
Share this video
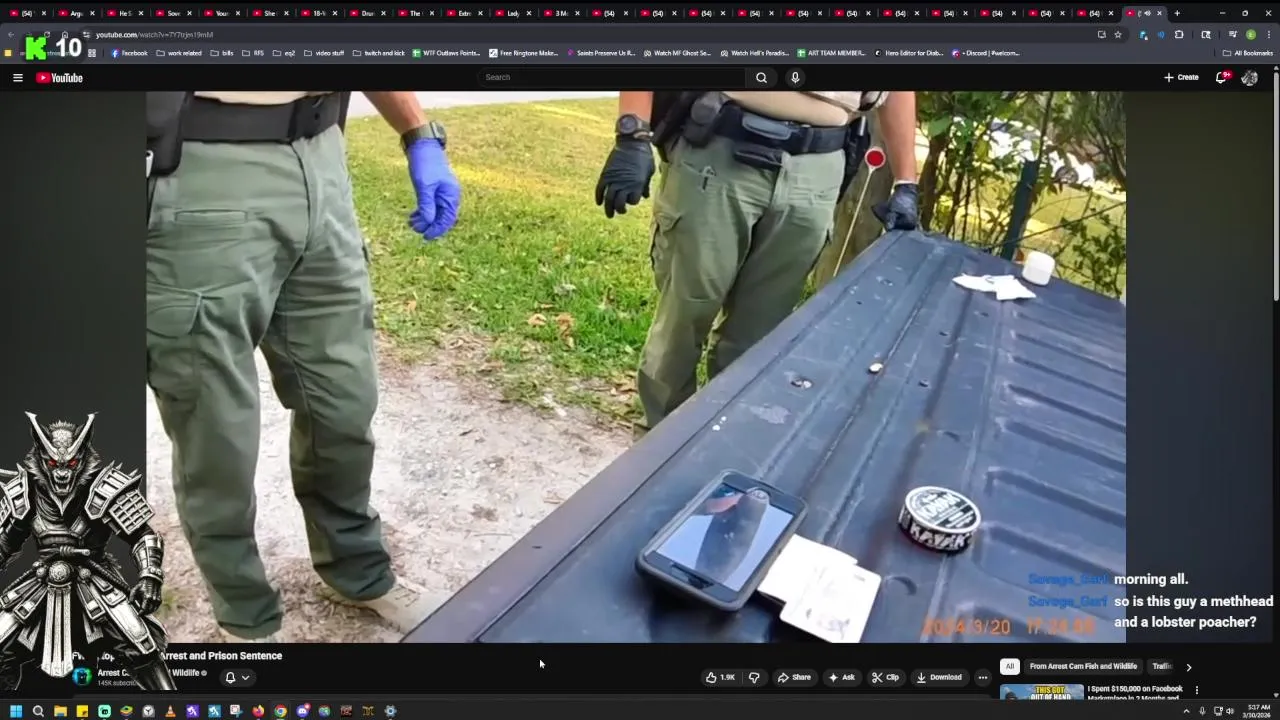[x=795, y=677]
